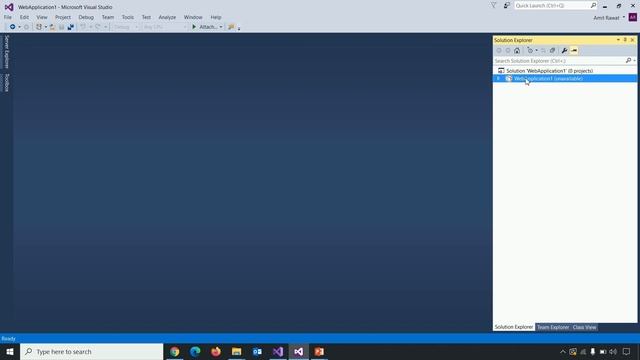Click the Quick Launch magnifier icon
The image size is (640, 360).
(593, 5)
